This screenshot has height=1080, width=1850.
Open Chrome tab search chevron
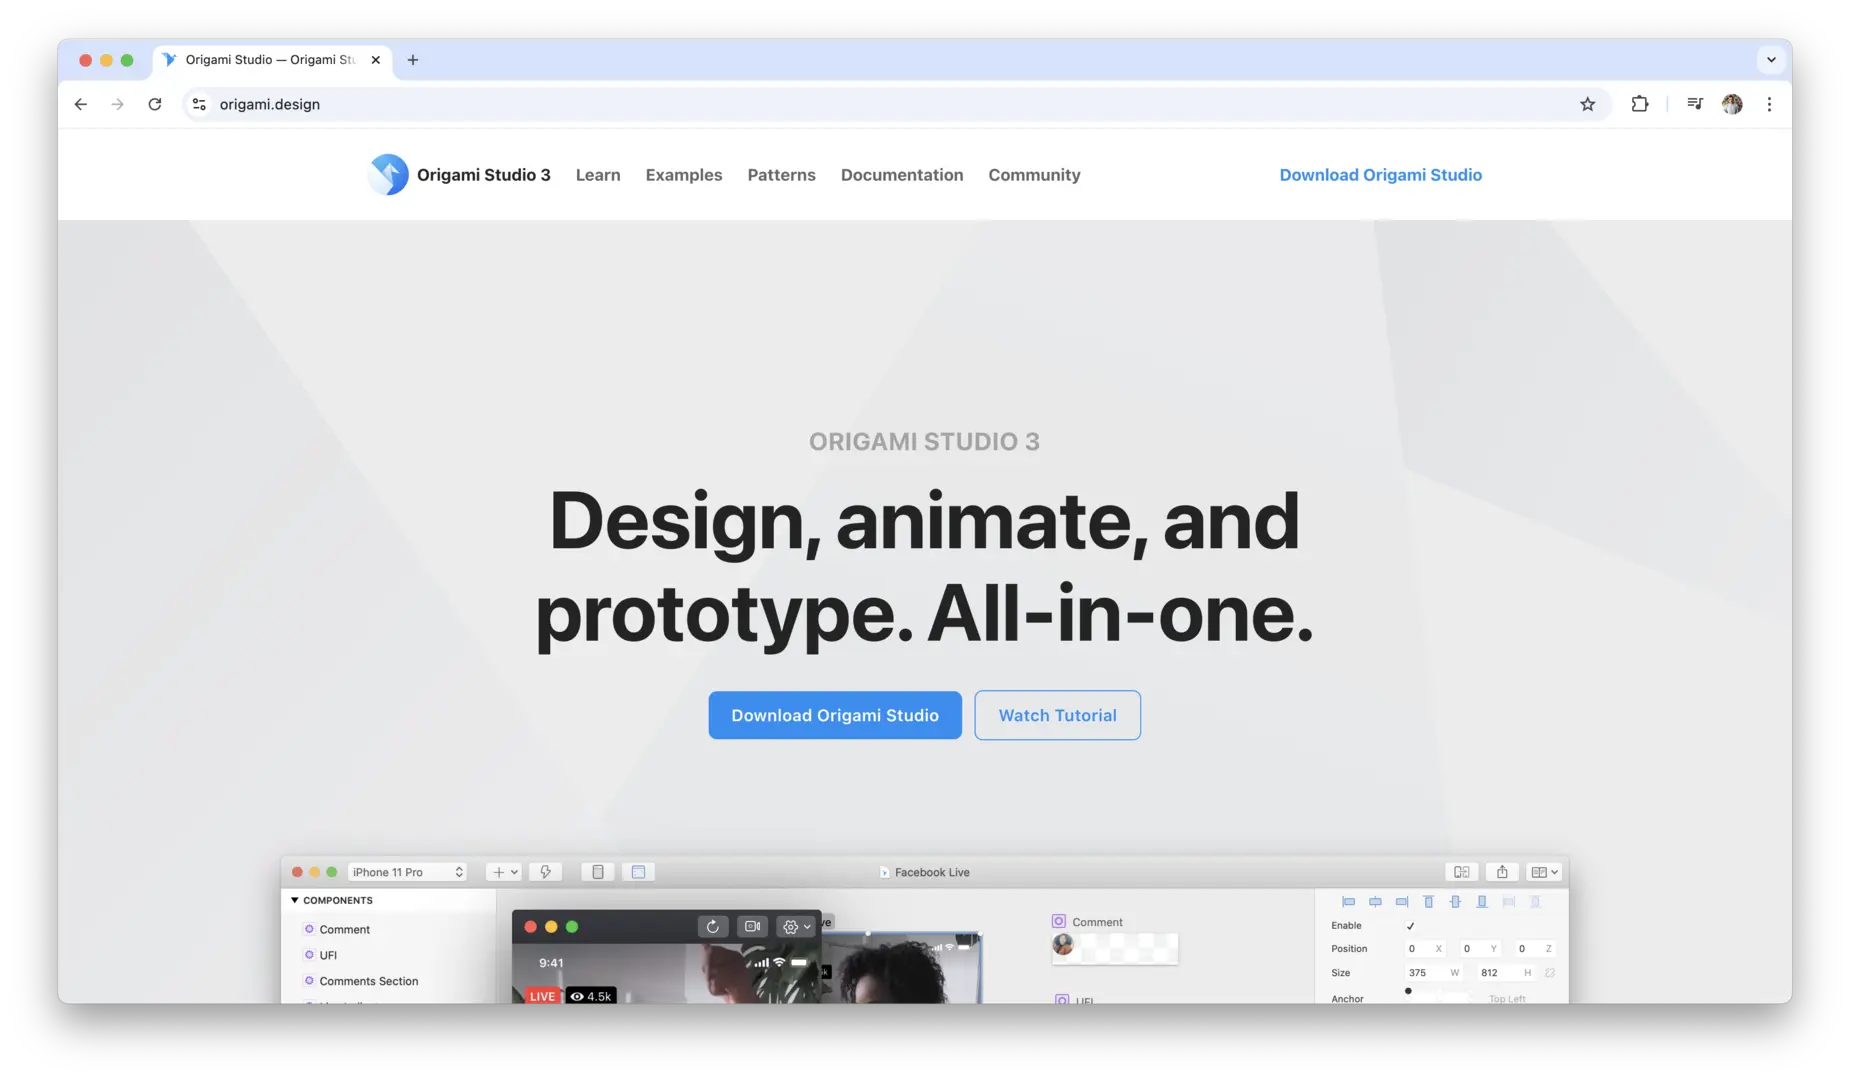coord(1771,60)
